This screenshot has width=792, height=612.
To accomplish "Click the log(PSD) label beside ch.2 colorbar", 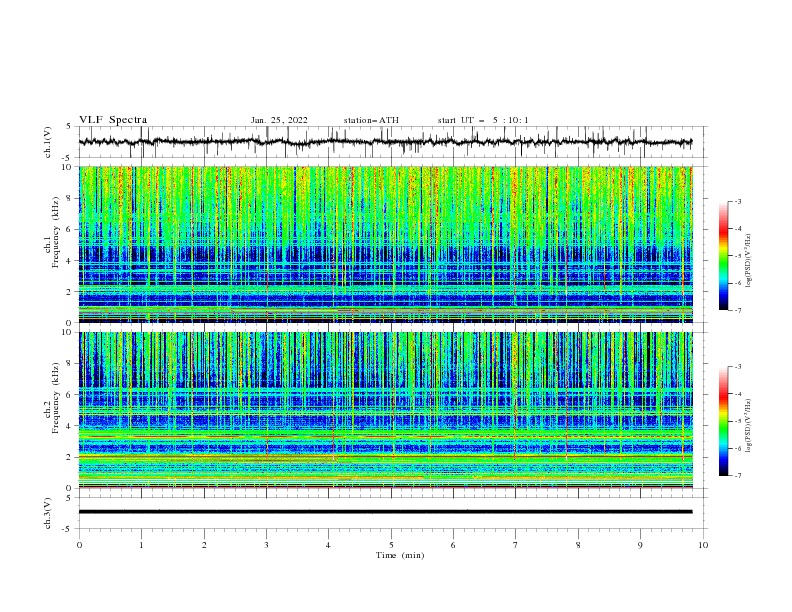I will coord(749,425).
